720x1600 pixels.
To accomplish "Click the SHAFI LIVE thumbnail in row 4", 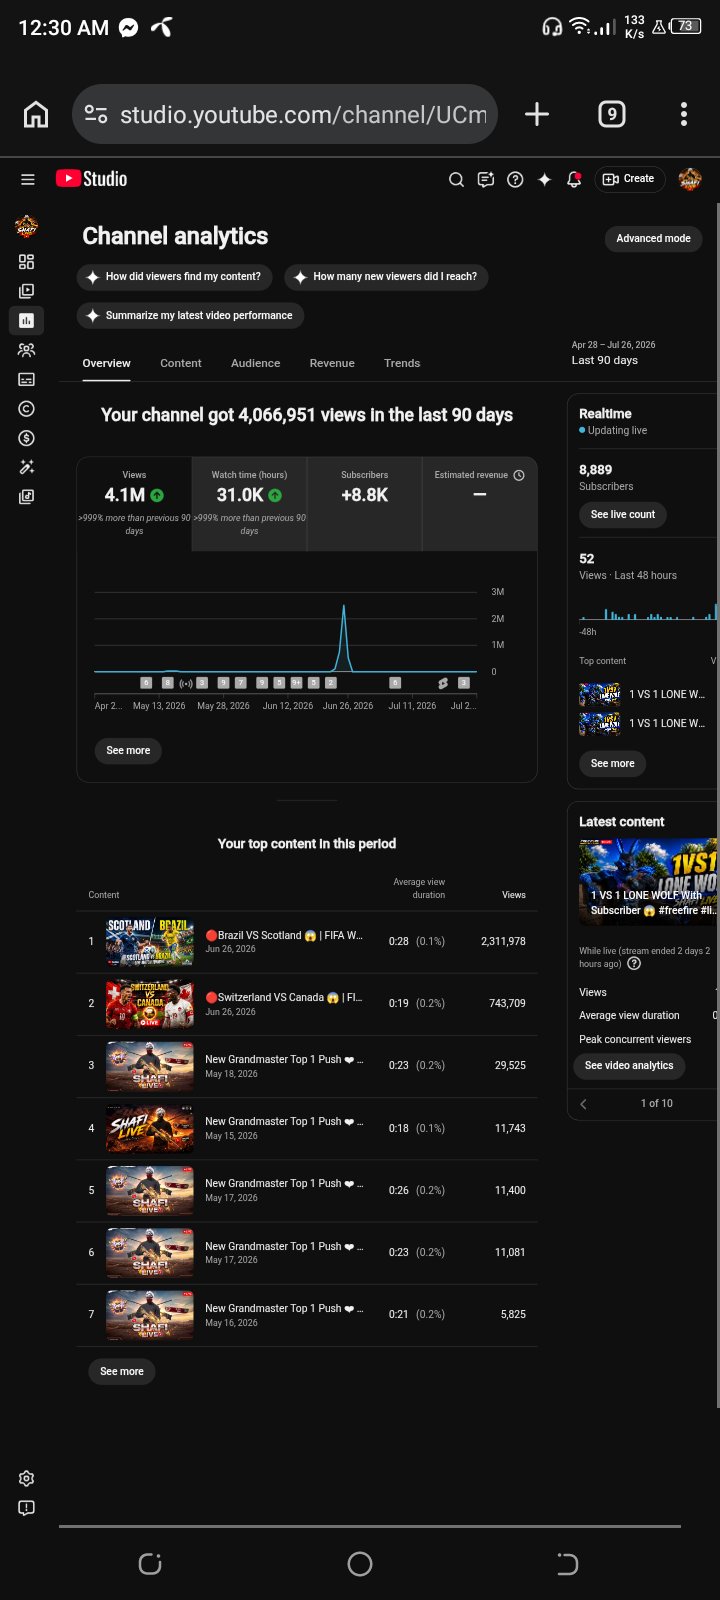I will (150, 1129).
